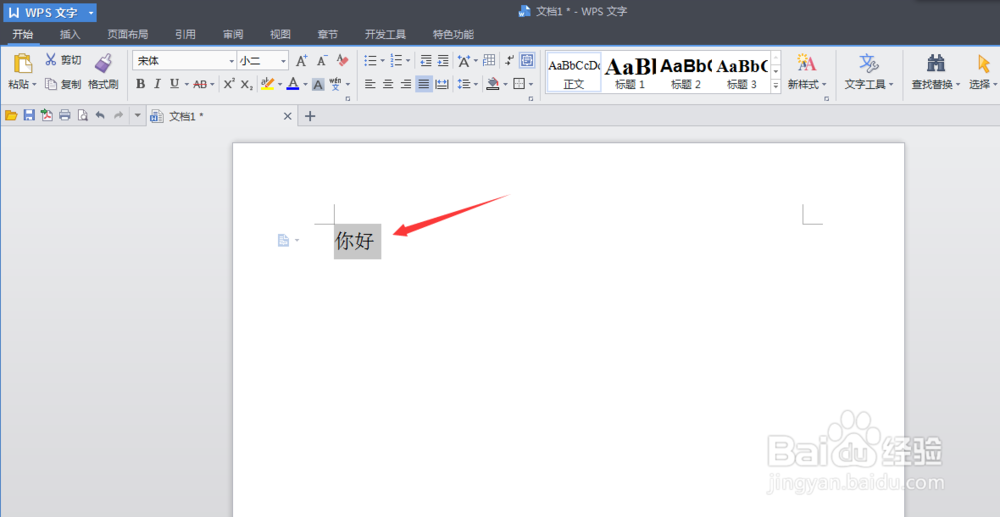
Task: Open the 特色功能 ribbon tab
Action: [453, 34]
